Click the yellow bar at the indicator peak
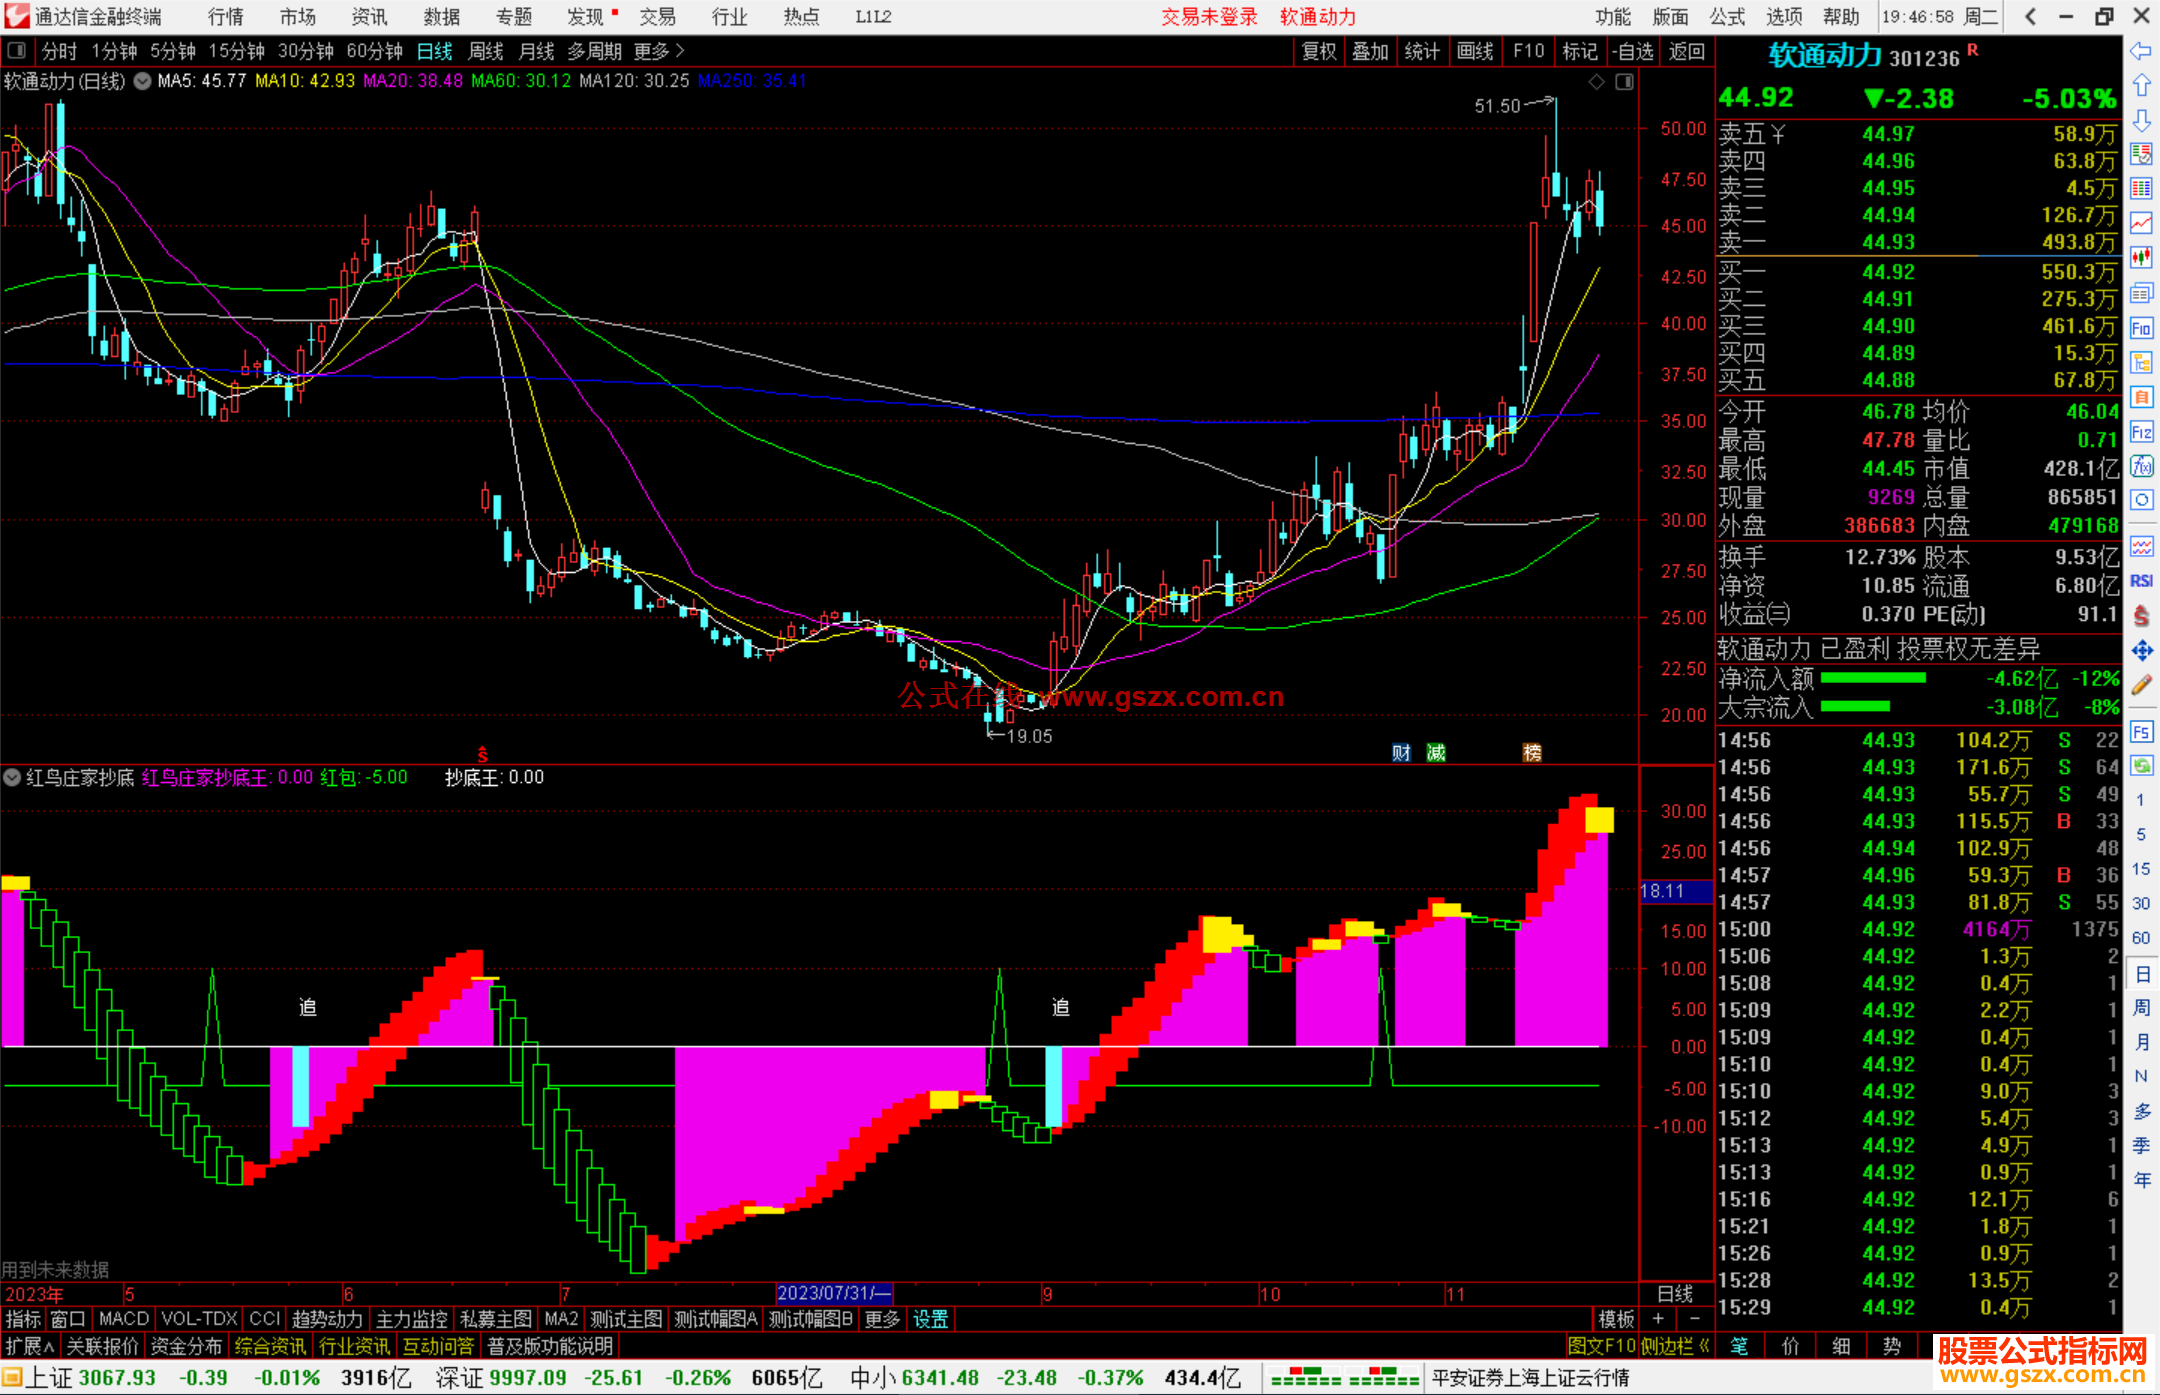This screenshot has height=1395, width=2160. coord(1598,820)
